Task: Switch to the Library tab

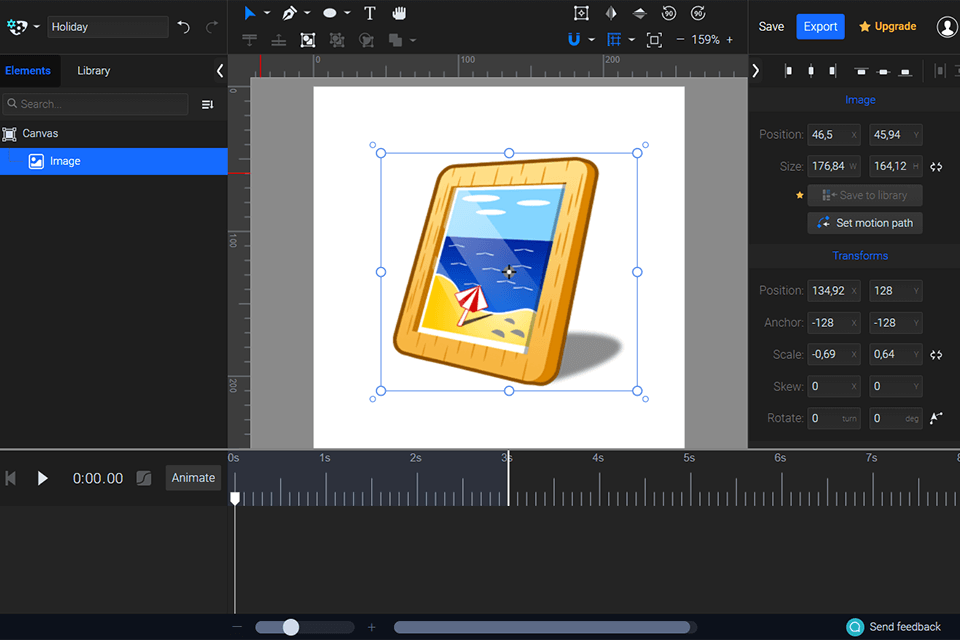Action: click(x=93, y=70)
